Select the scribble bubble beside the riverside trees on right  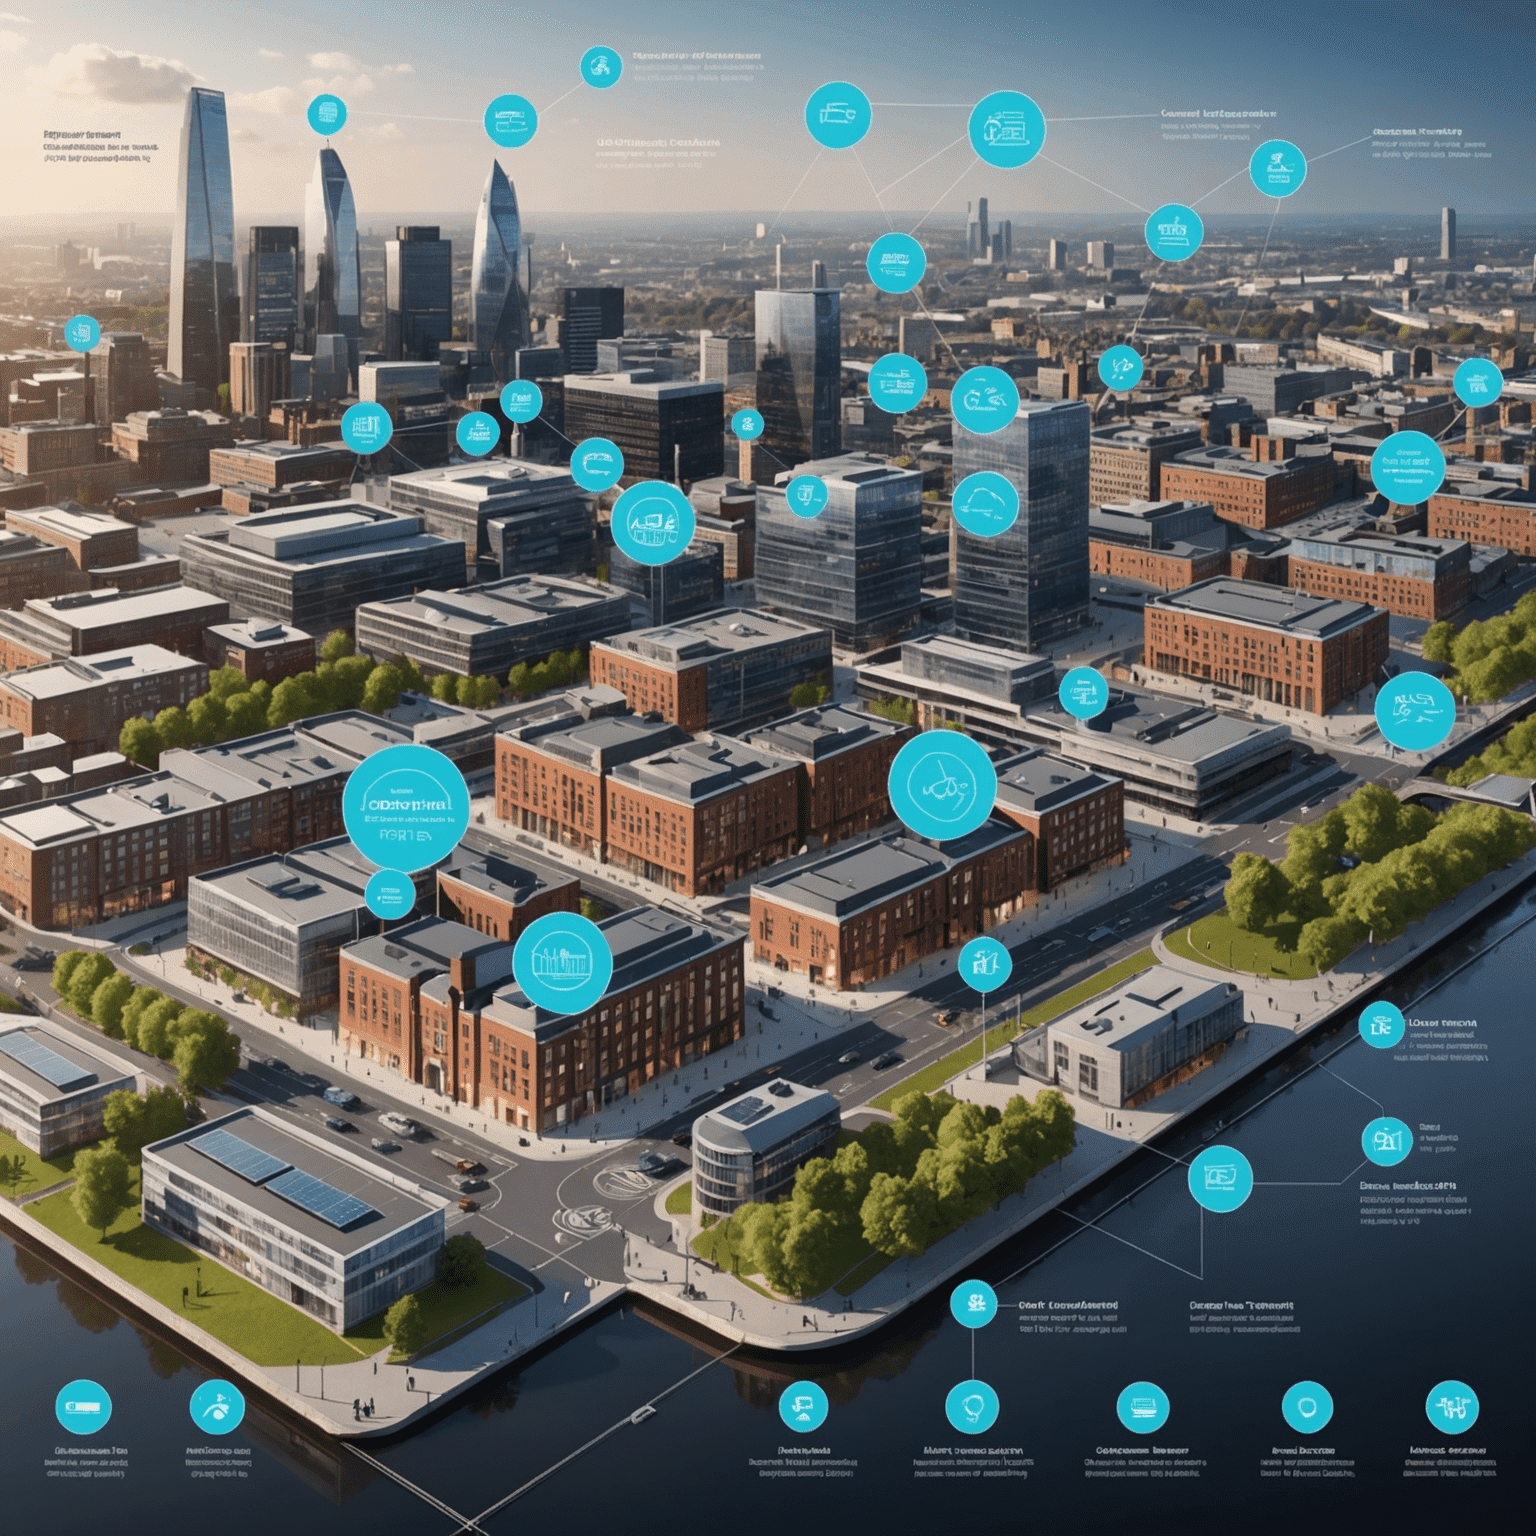(1415, 710)
